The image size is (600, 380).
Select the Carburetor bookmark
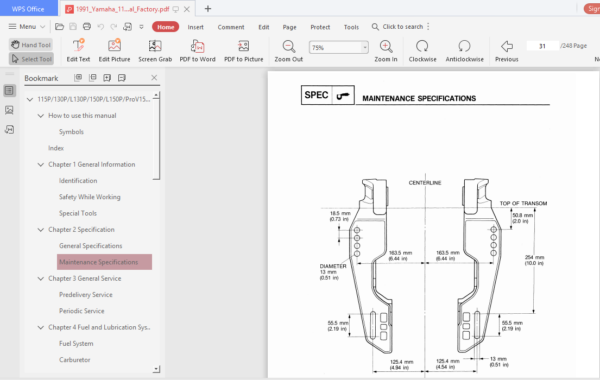click(x=75, y=360)
